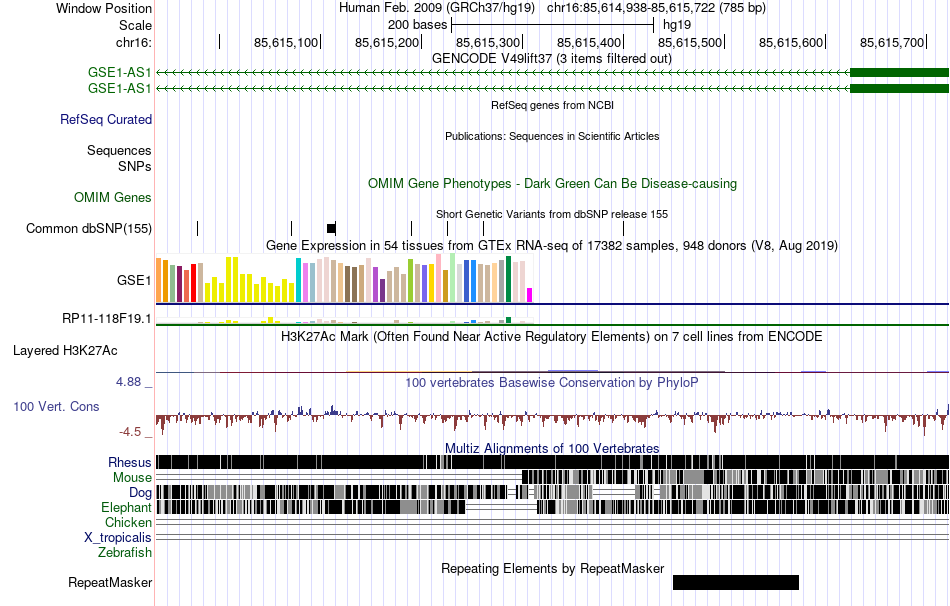
Task: Click the thick black dbSNP variant marker
Action: (331, 228)
